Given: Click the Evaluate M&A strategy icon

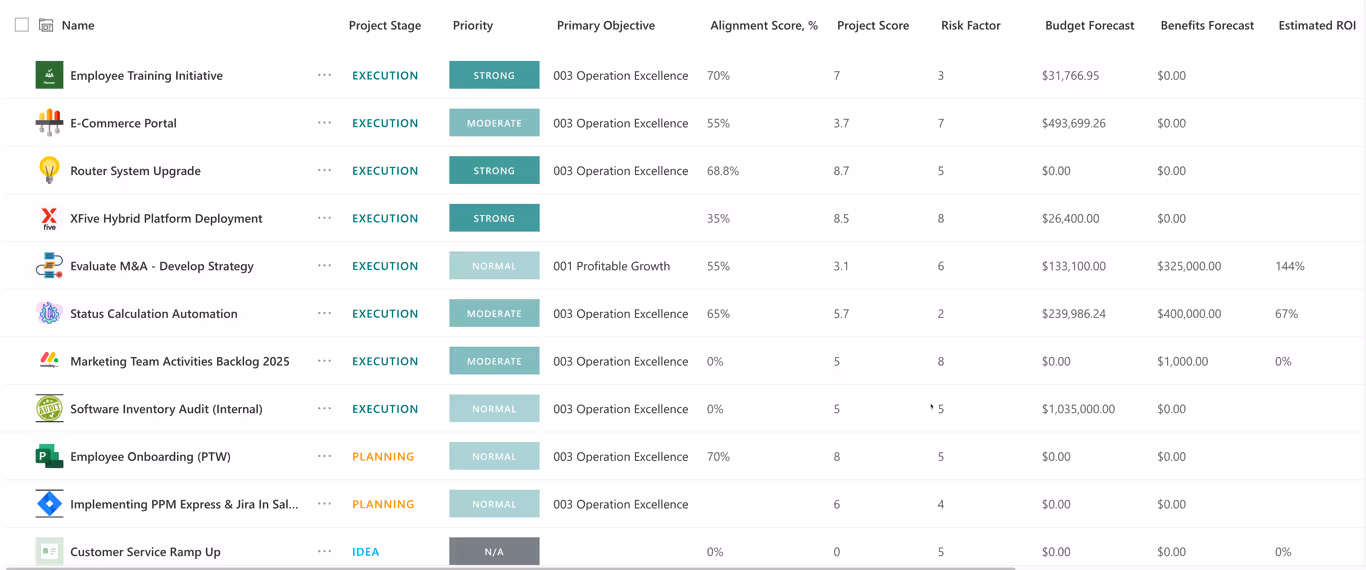Looking at the screenshot, I should tap(49, 266).
